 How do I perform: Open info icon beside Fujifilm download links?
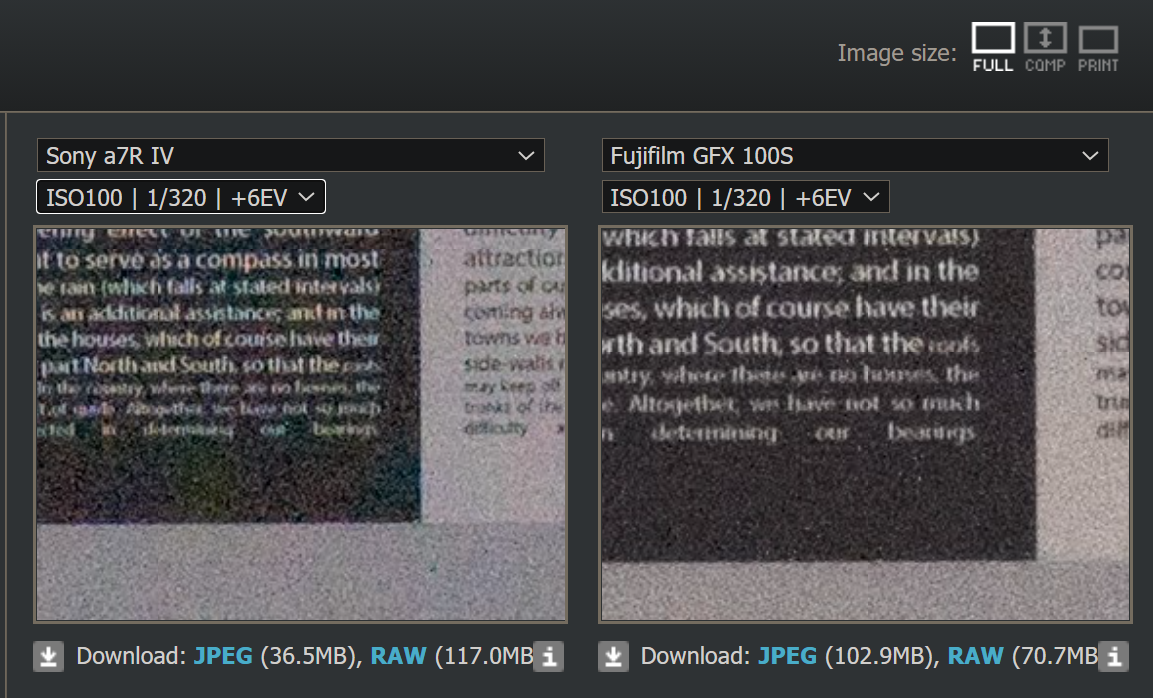coord(1113,656)
